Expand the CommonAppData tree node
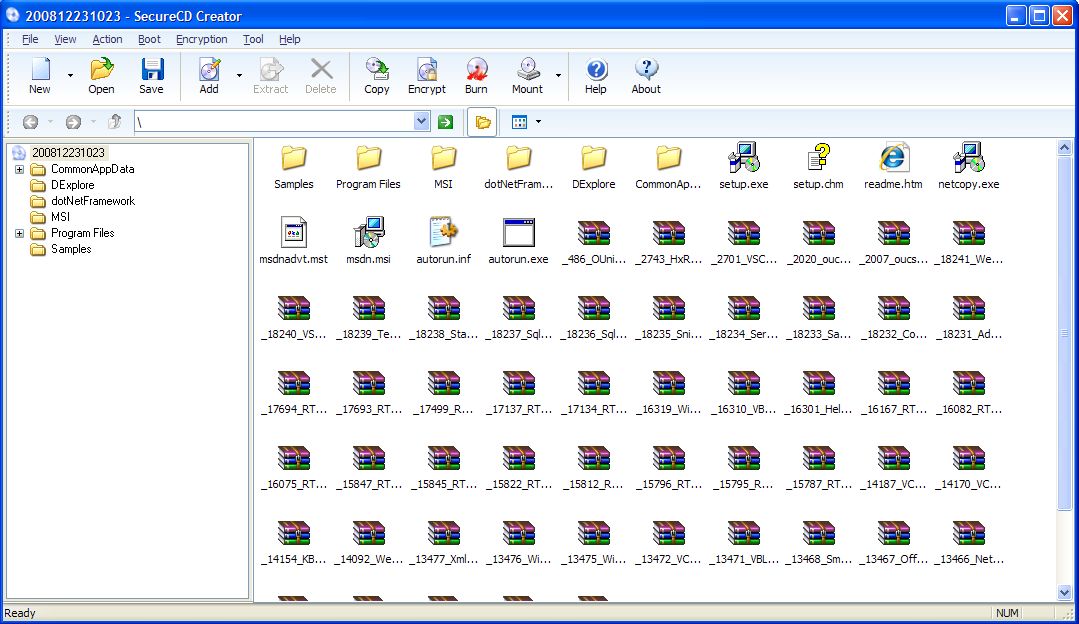 pyautogui.click(x=20, y=169)
